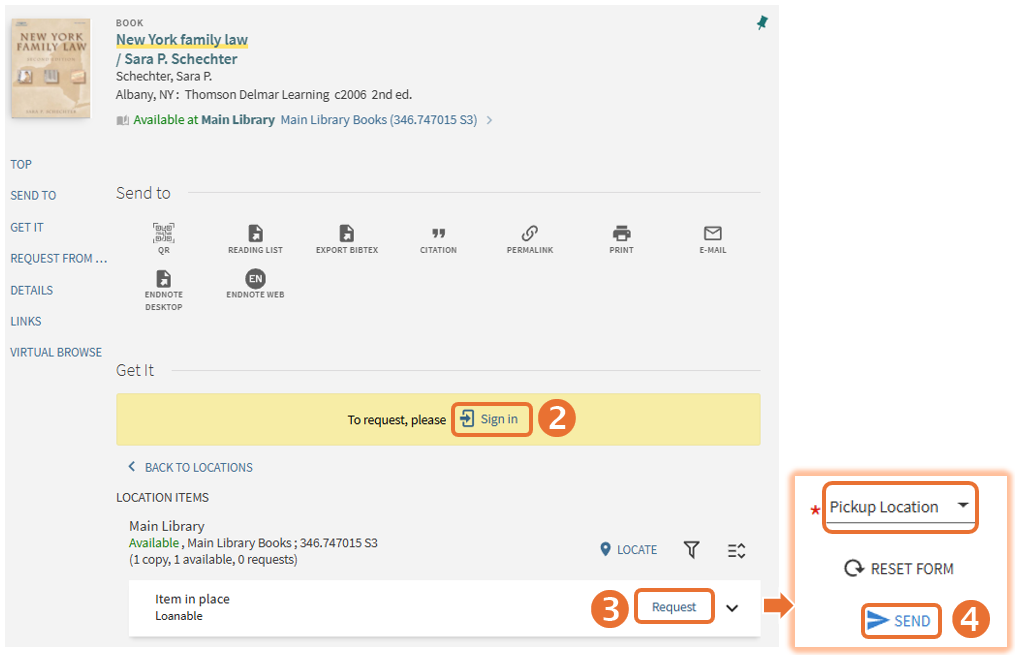Viewport: 1015px width, 655px height.
Task: Export to EndNote Desktop
Action: point(164,280)
